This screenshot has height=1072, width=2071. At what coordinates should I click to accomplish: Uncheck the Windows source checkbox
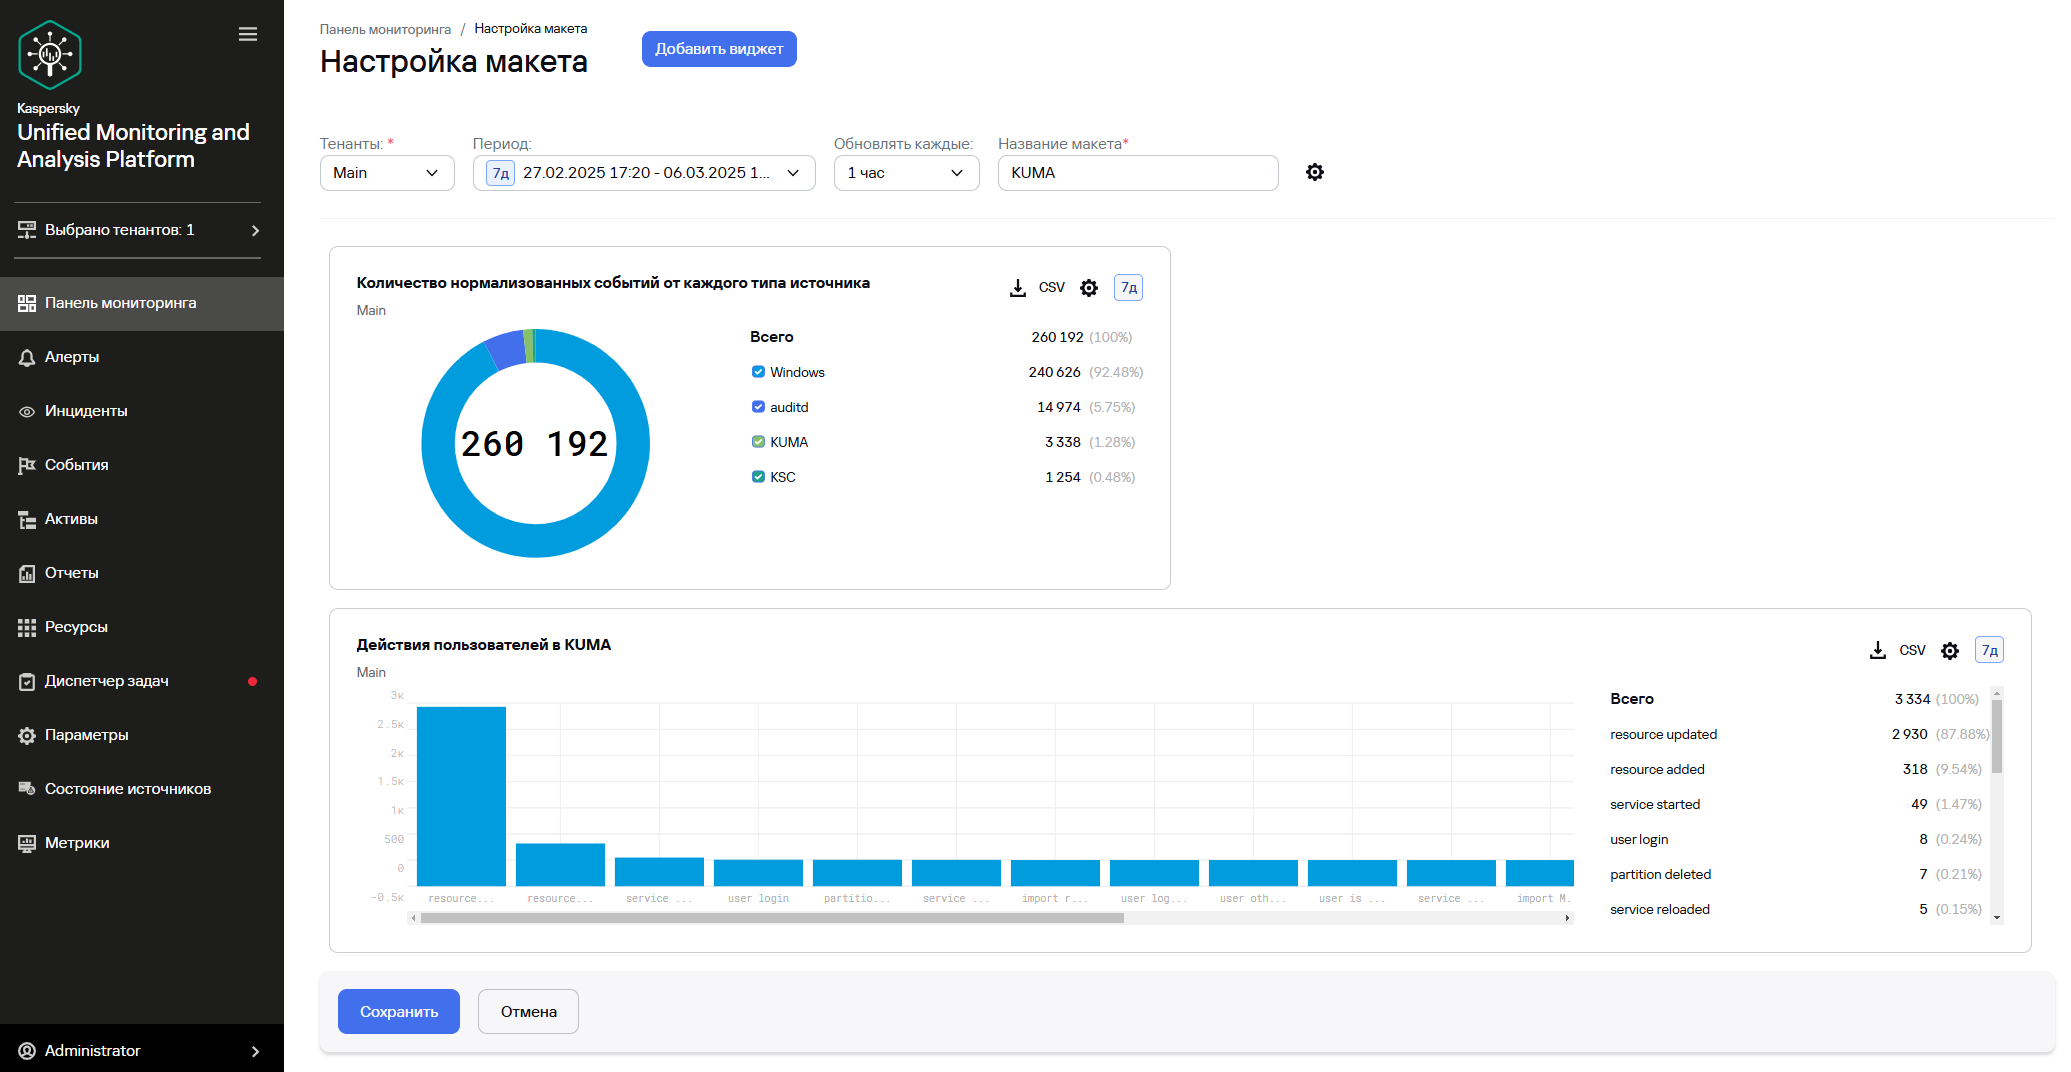pos(758,372)
